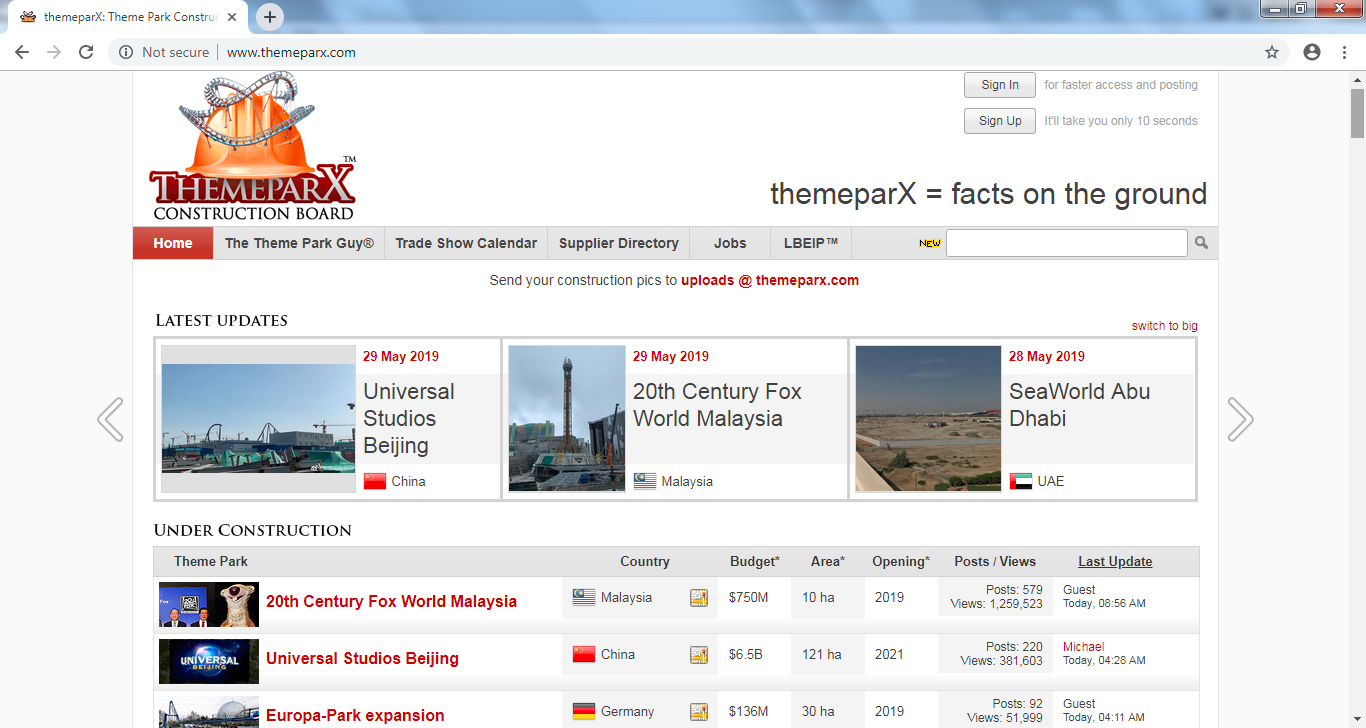Click UAE flag in SeaWorld card
1366x728 pixels.
coord(1021,481)
